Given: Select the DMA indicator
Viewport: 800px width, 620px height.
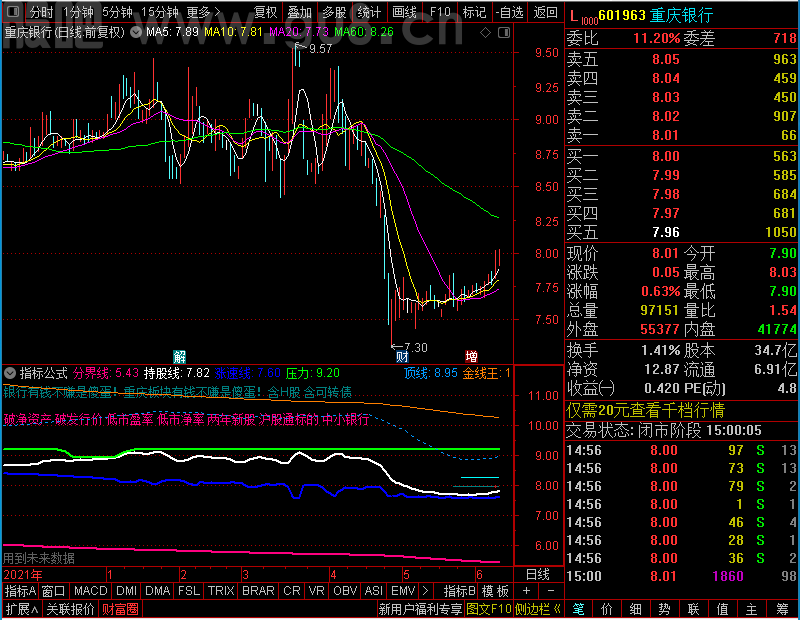Looking at the screenshot, I should [x=157, y=591].
